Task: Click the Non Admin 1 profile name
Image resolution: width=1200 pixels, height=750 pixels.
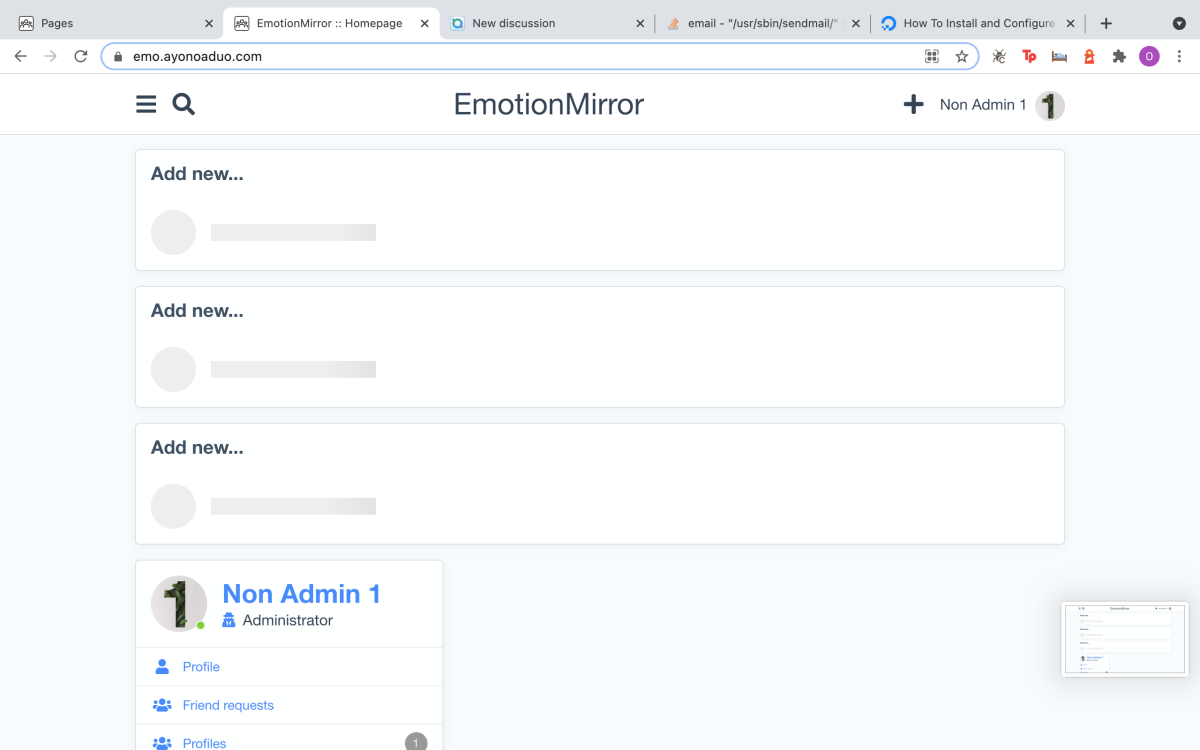Action: pyautogui.click(x=301, y=594)
